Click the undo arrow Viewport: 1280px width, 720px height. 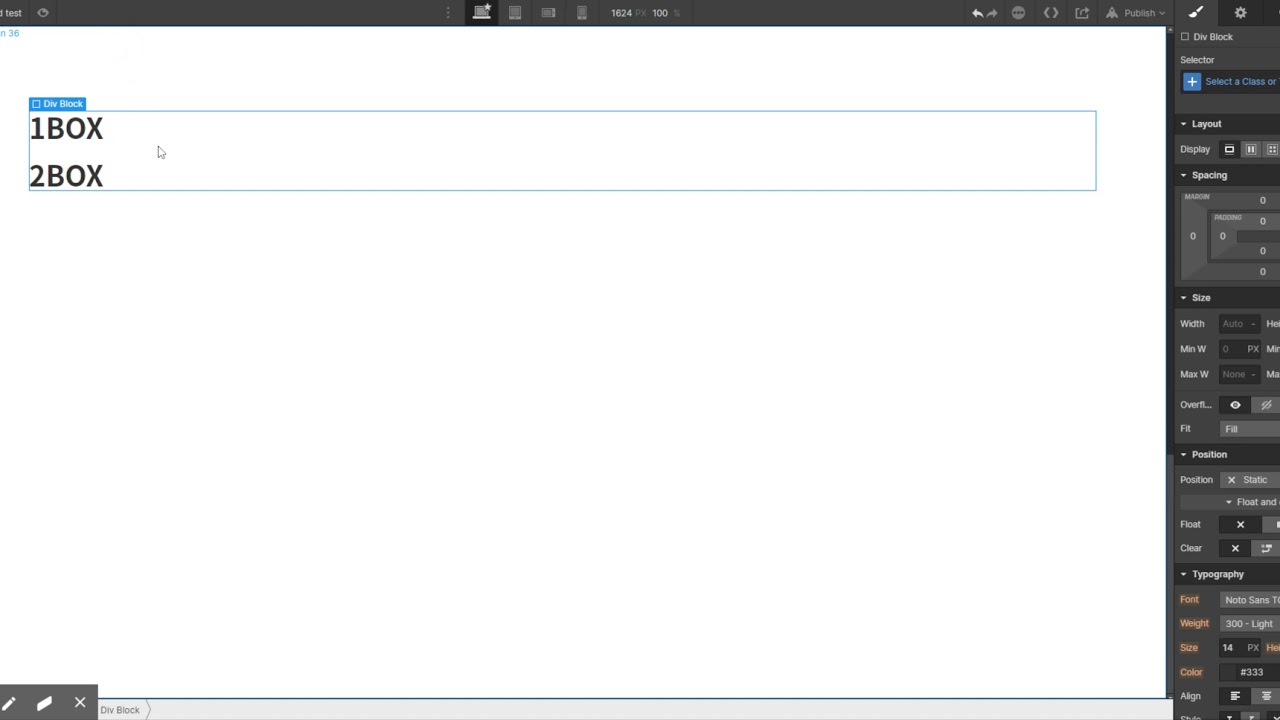click(977, 13)
